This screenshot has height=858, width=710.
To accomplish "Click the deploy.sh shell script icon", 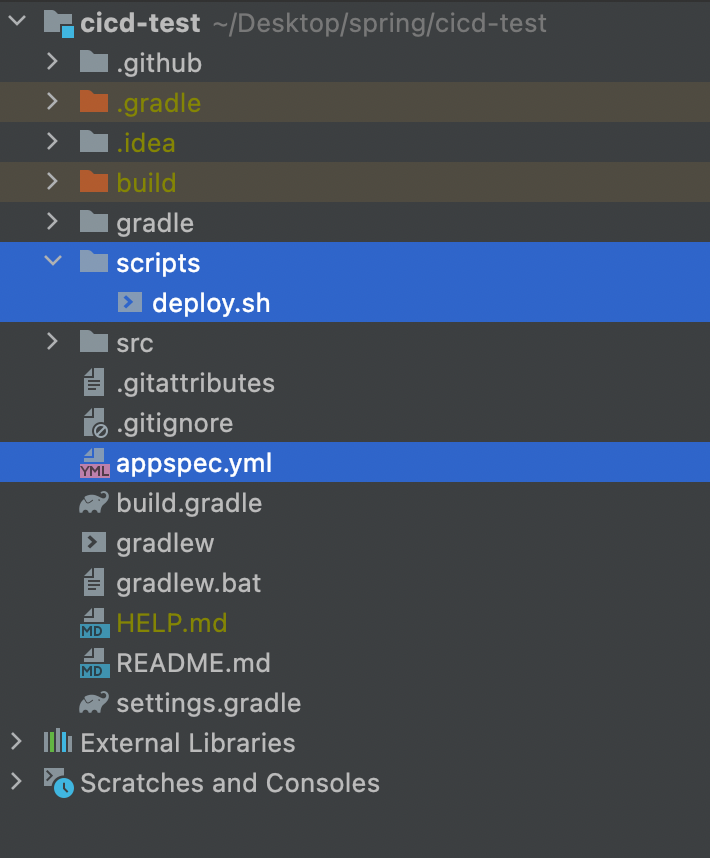I will pyautogui.click(x=130, y=302).
